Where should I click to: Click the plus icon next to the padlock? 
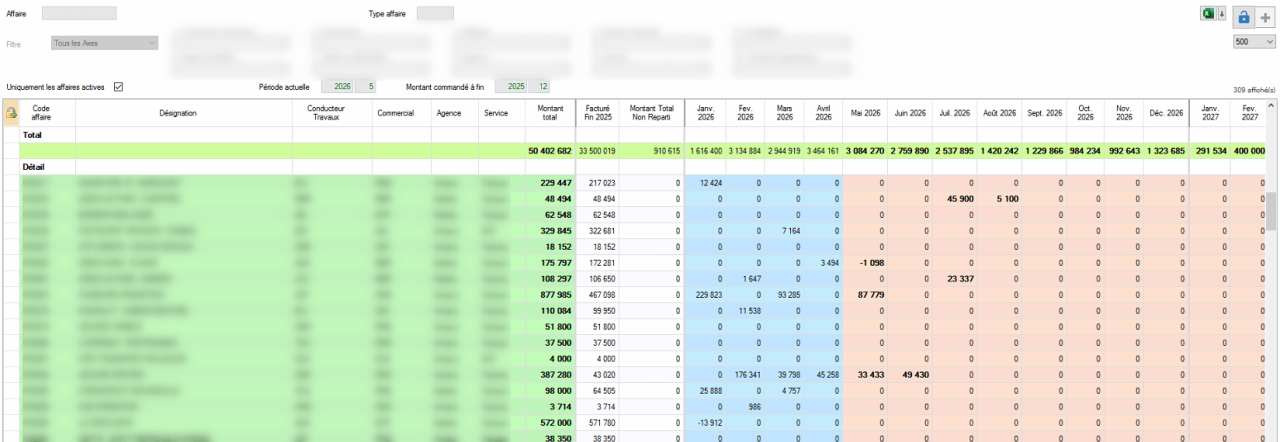[x=1265, y=17]
